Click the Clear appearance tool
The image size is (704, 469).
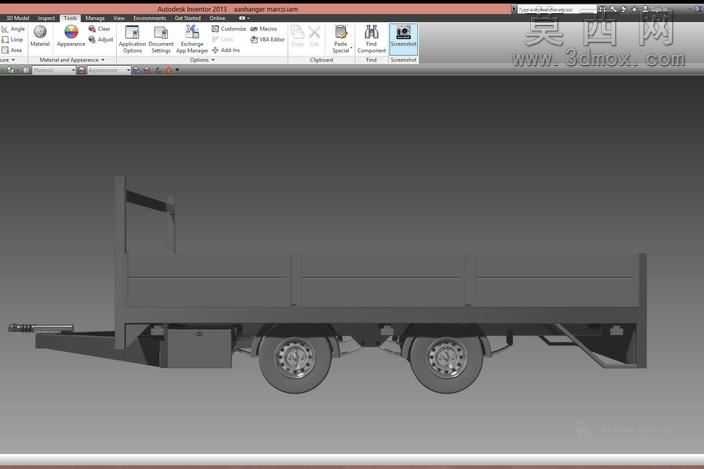(100, 29)
